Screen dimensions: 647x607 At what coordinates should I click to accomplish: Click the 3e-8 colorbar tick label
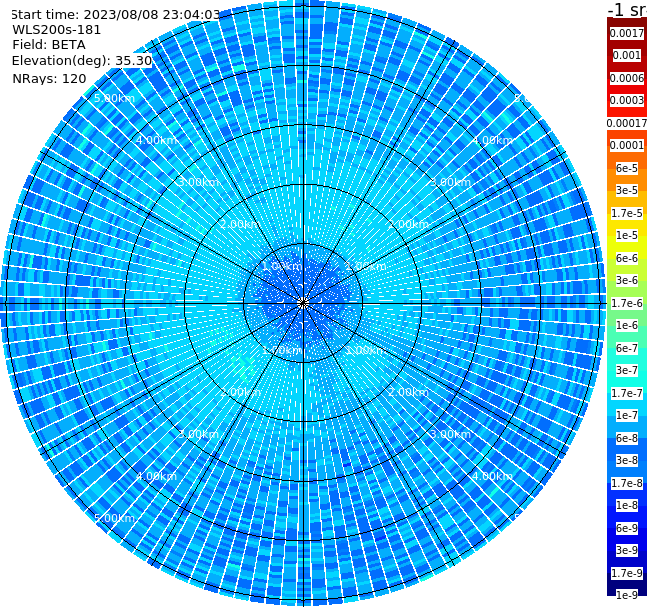pyautogui.click(x=627, y=460)
